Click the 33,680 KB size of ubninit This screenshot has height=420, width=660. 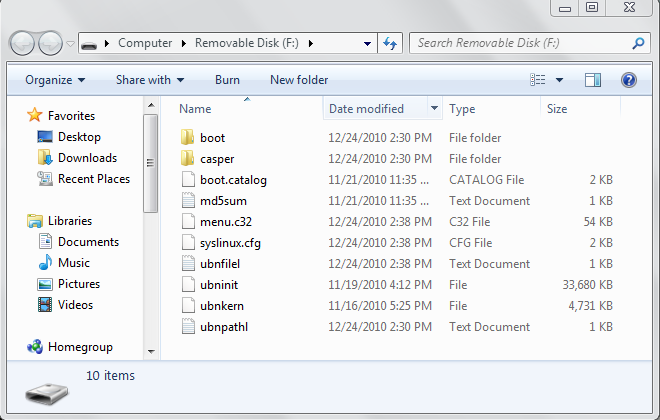coord(588,285)
